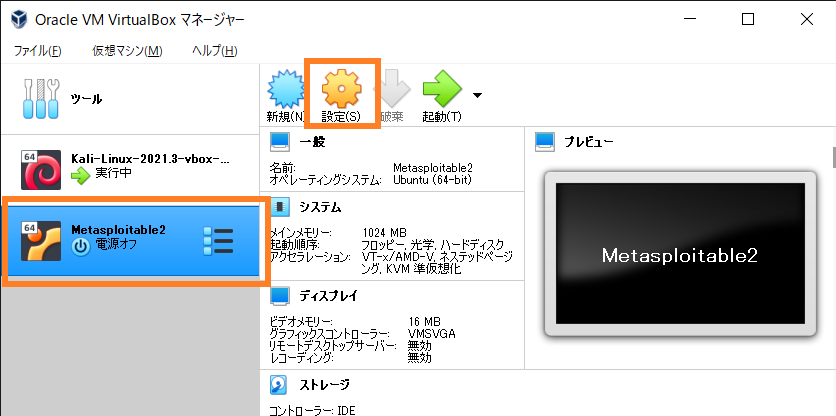Open the Machine (仮想マシン) menu

(127, 51)
